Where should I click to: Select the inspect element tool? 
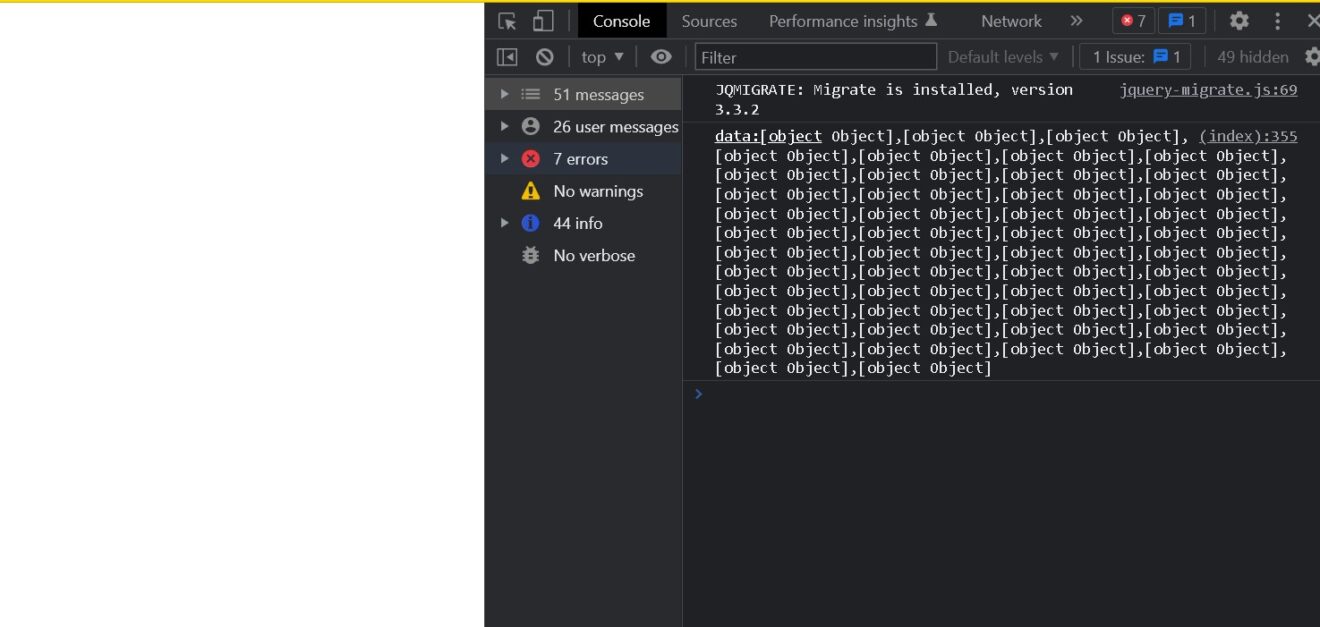click(x=506, y=20)
